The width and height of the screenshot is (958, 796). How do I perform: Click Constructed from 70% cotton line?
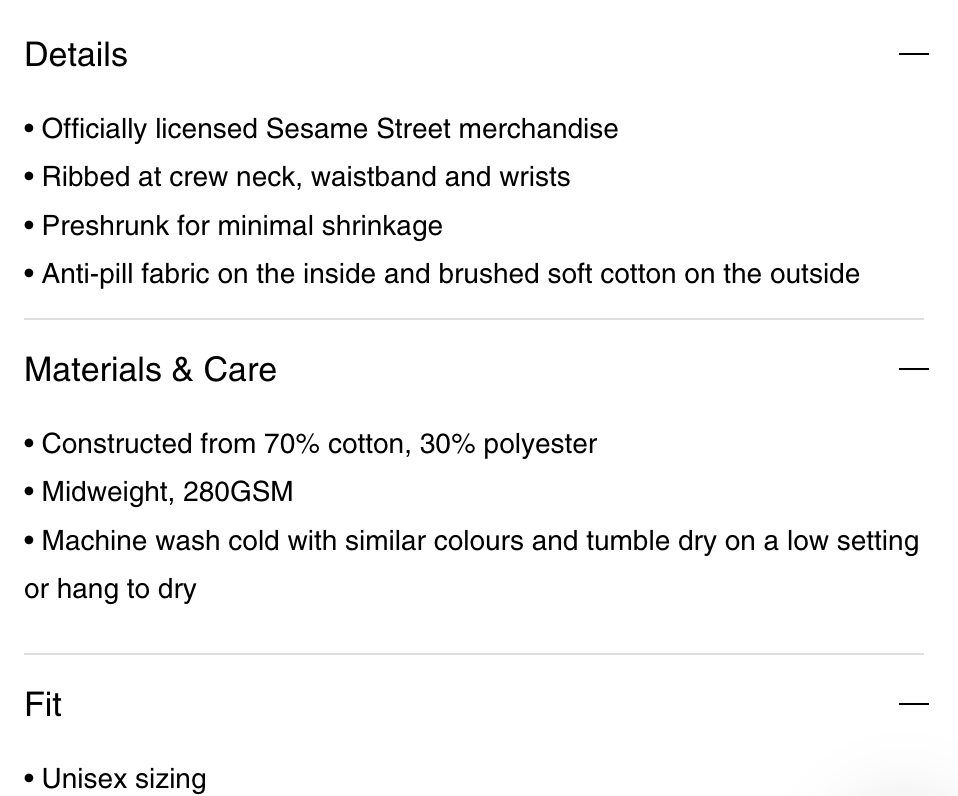coord(311,444)
